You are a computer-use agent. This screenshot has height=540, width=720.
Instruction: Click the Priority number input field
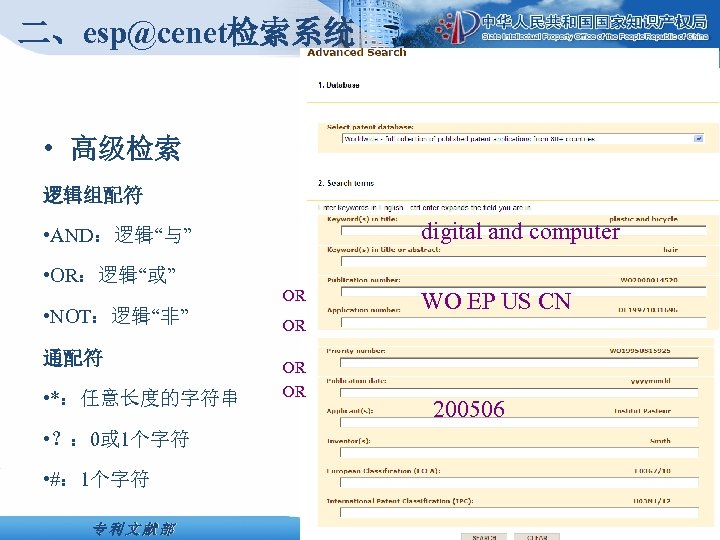pos(519,362)
